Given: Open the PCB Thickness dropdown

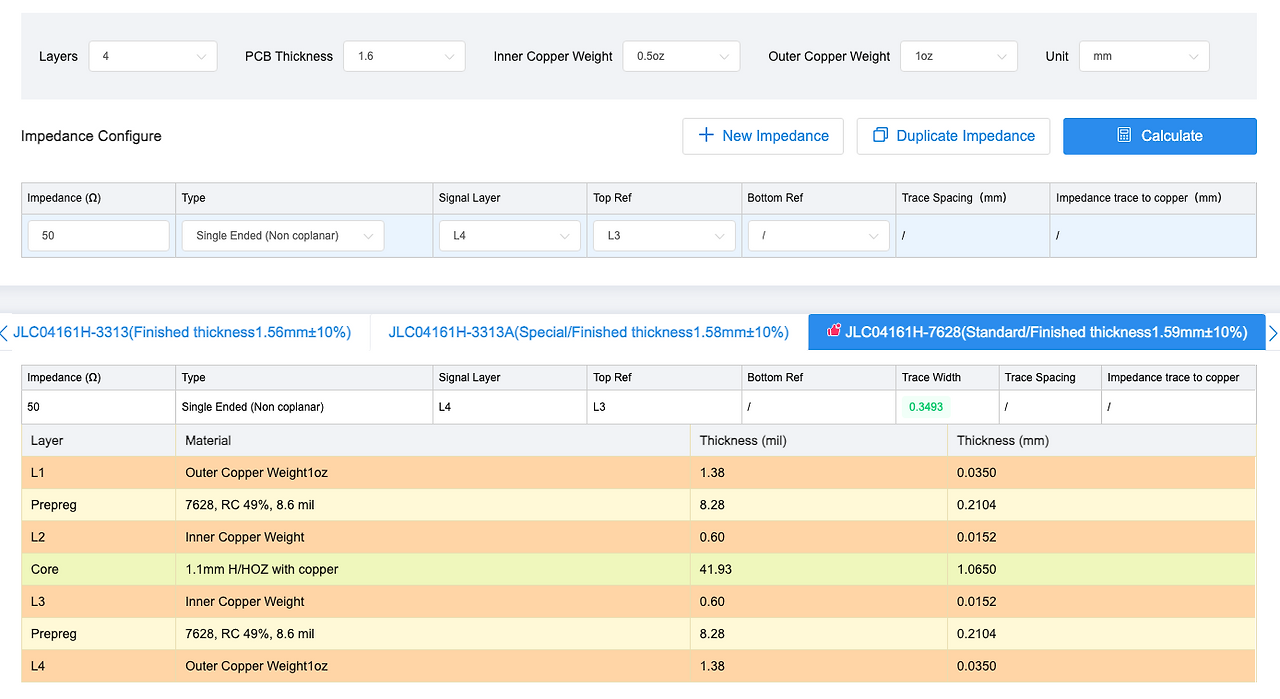Looking at the screenshot, I should 404,56.
